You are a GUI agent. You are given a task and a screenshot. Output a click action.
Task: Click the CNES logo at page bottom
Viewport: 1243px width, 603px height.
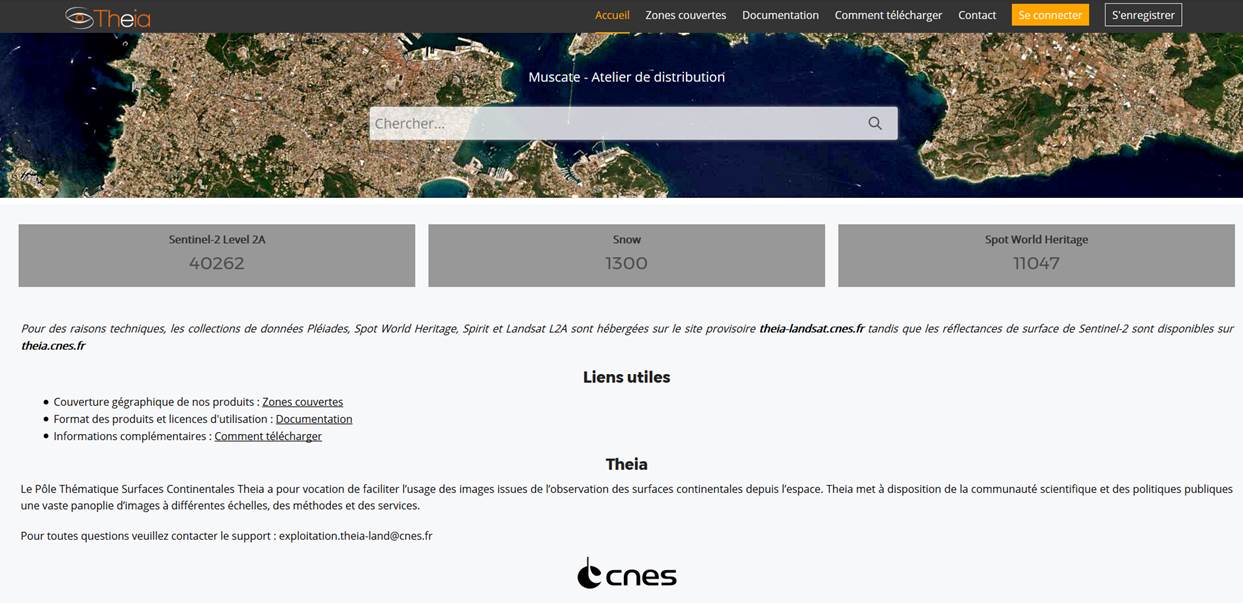(627, 574)
